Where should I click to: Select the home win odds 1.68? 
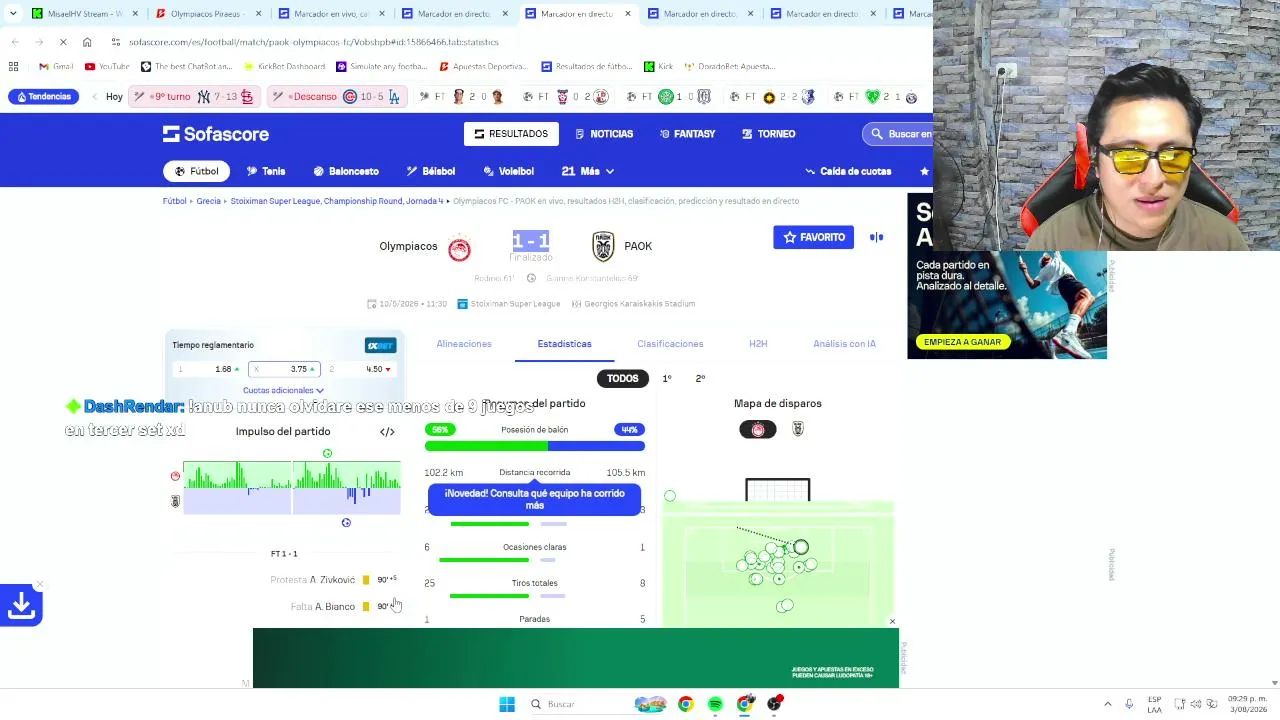[x=209, y=370]
